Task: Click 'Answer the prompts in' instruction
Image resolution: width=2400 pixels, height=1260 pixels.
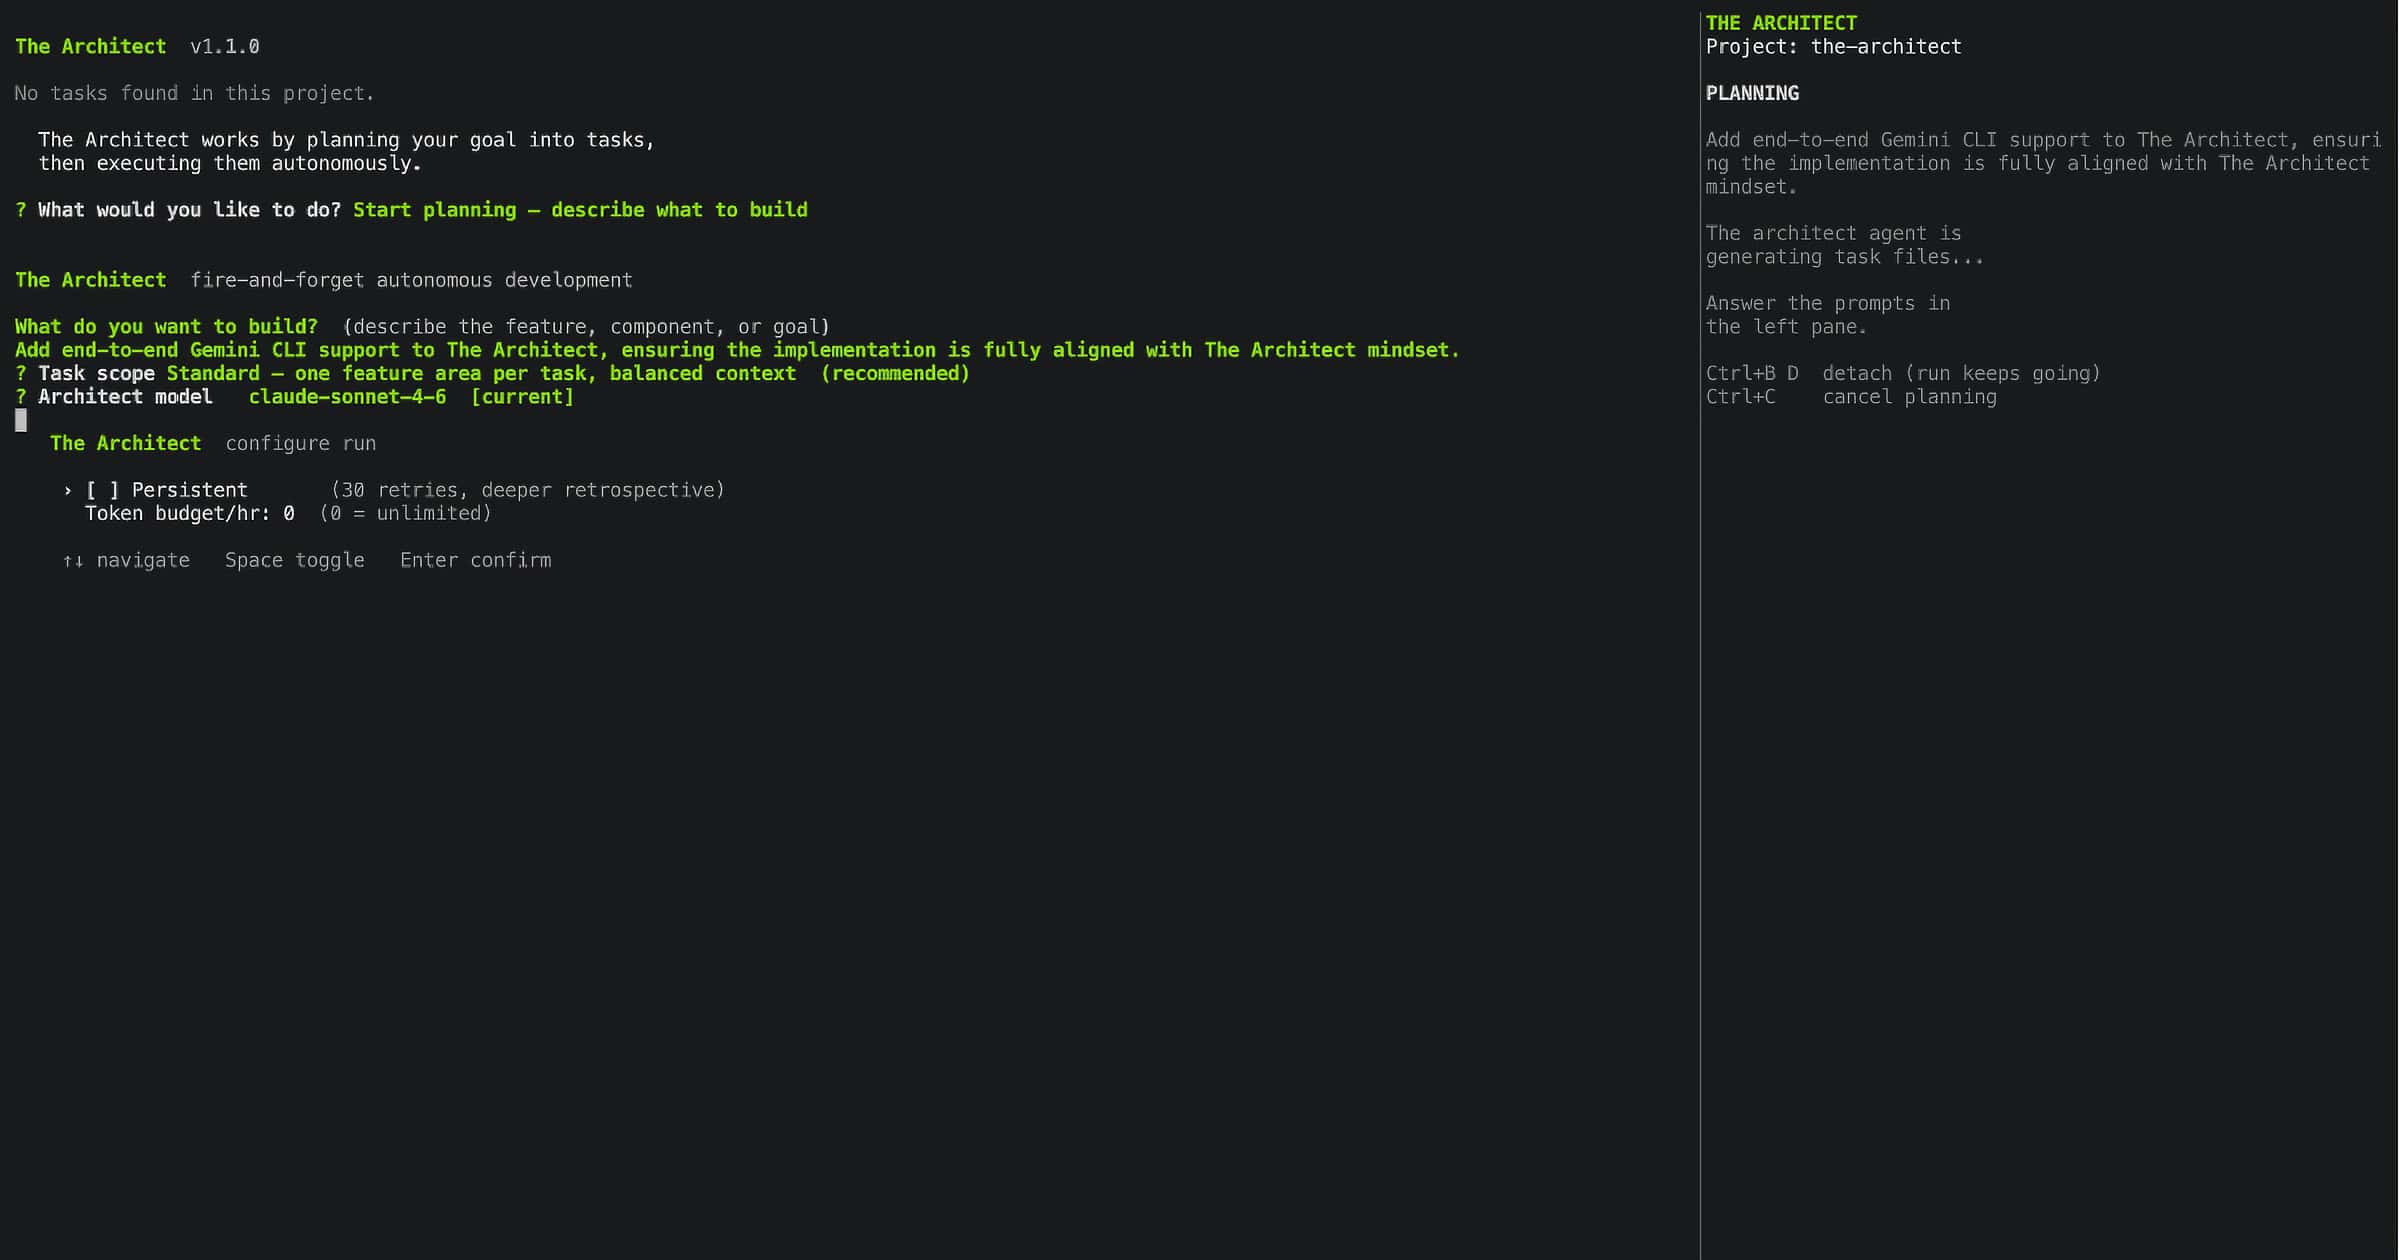Action: [1828, 303]
